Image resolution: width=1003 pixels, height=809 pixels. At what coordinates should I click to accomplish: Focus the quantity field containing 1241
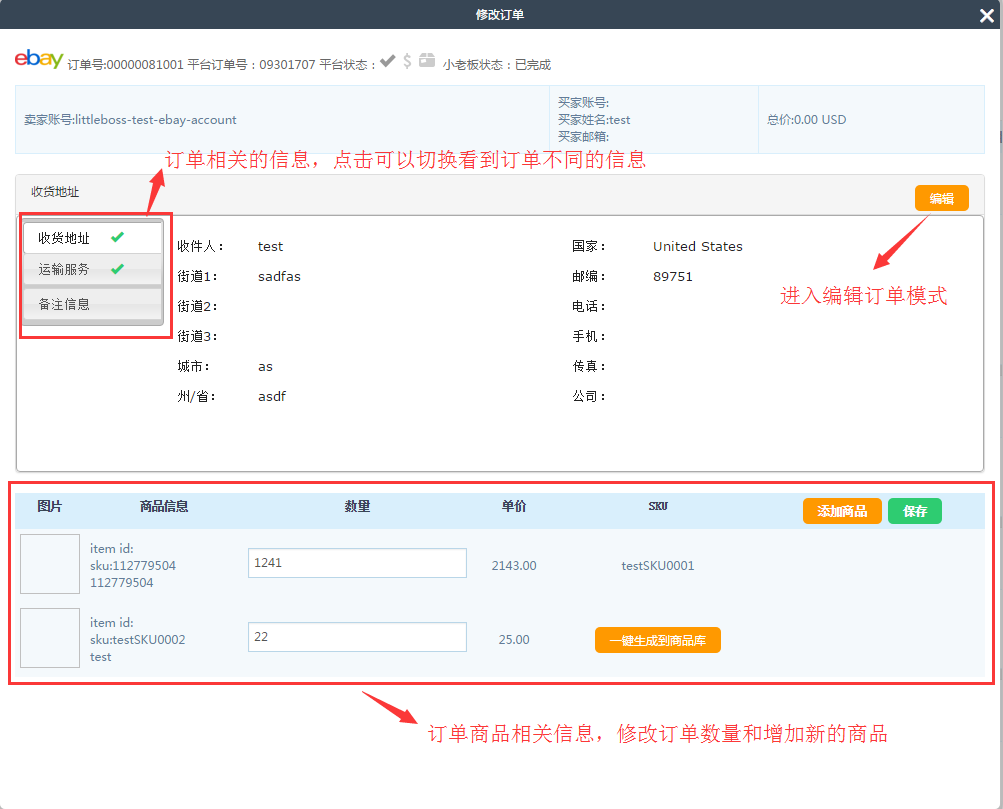[x=357, y=563]
